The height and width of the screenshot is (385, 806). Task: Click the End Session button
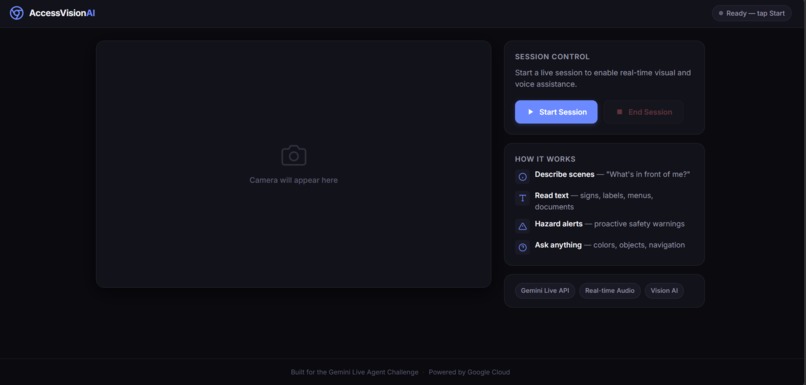644,112
